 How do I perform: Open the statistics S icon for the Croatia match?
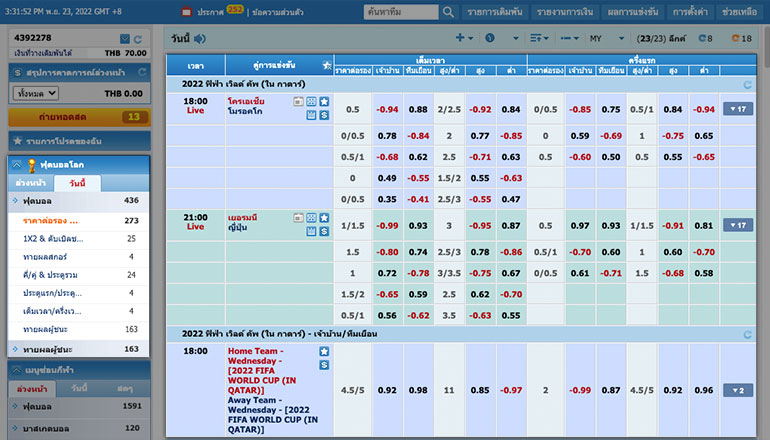pos(324,115)
